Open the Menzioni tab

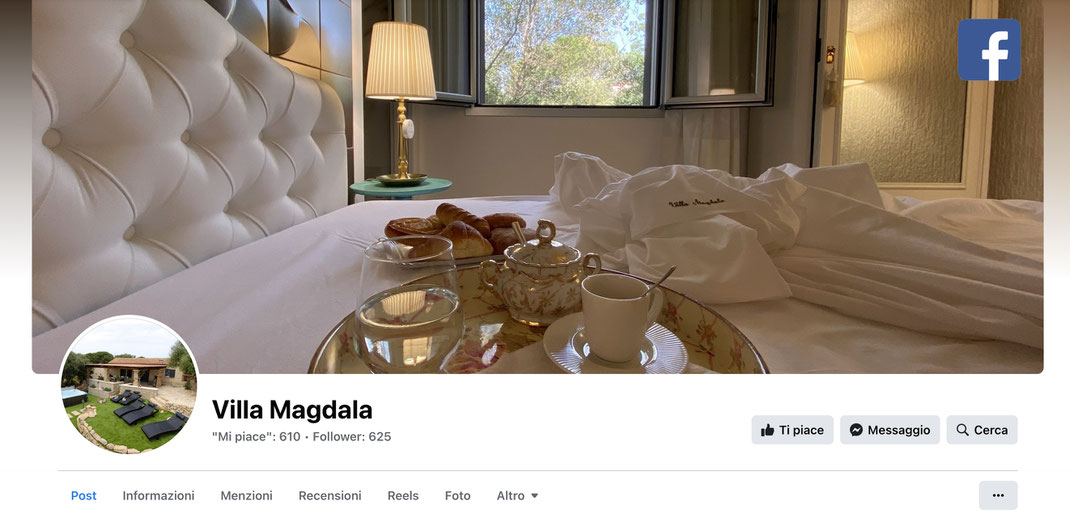click(246, 496)
